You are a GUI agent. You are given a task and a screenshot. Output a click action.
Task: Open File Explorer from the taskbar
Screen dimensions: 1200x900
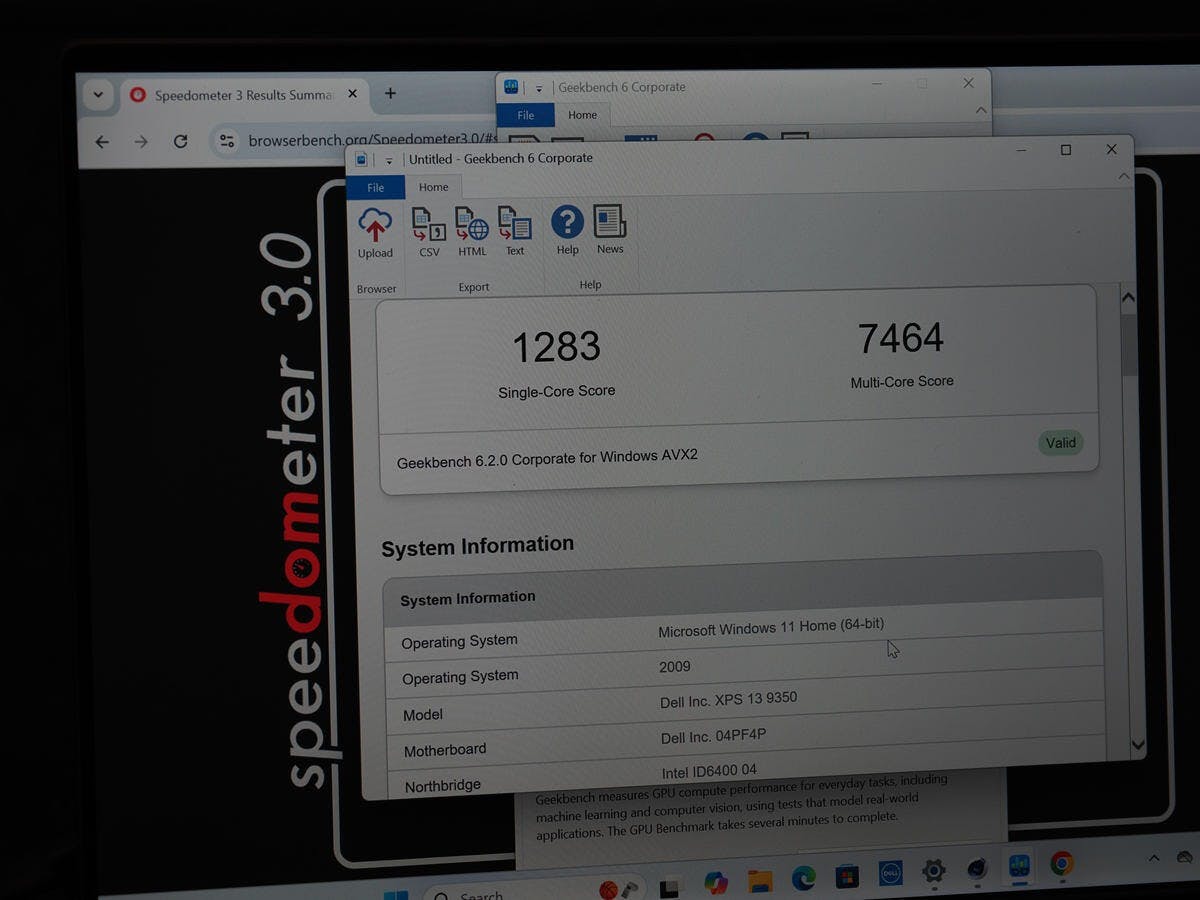pos(760,881)
